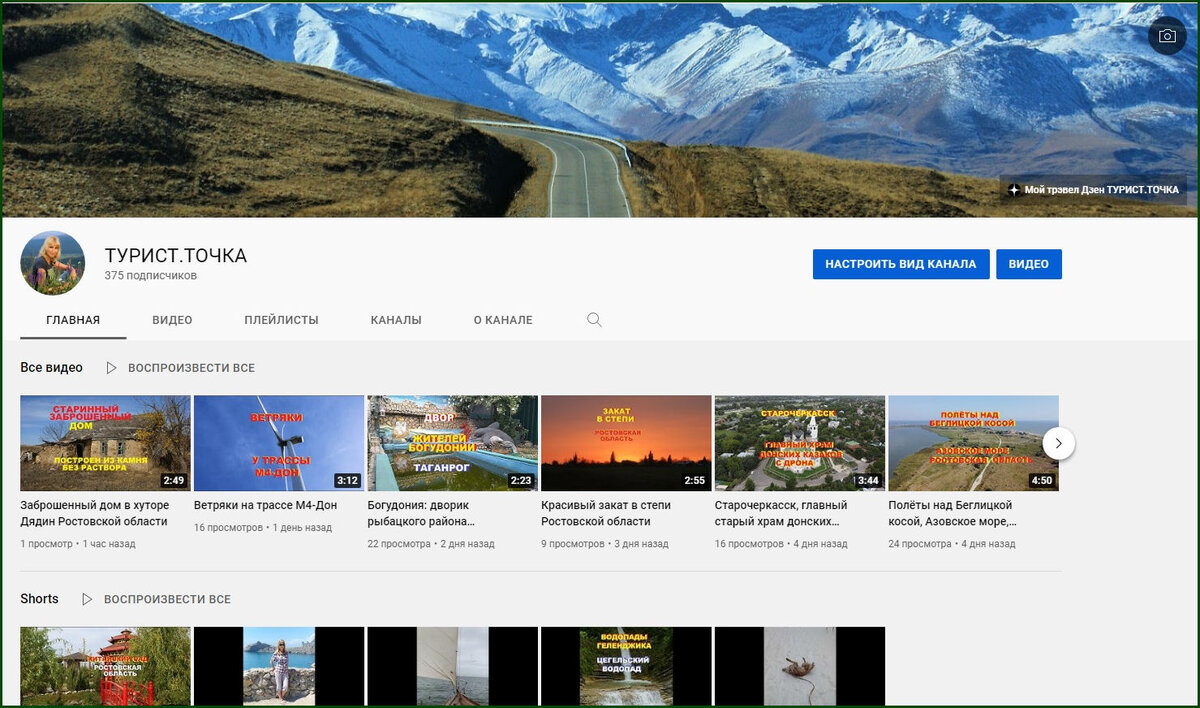Image resolution: width=1200 pixels, height=708 pixels.
Task: Open video «Заброшенный дом в хуторе Дядин»
Action: [104, 443]
